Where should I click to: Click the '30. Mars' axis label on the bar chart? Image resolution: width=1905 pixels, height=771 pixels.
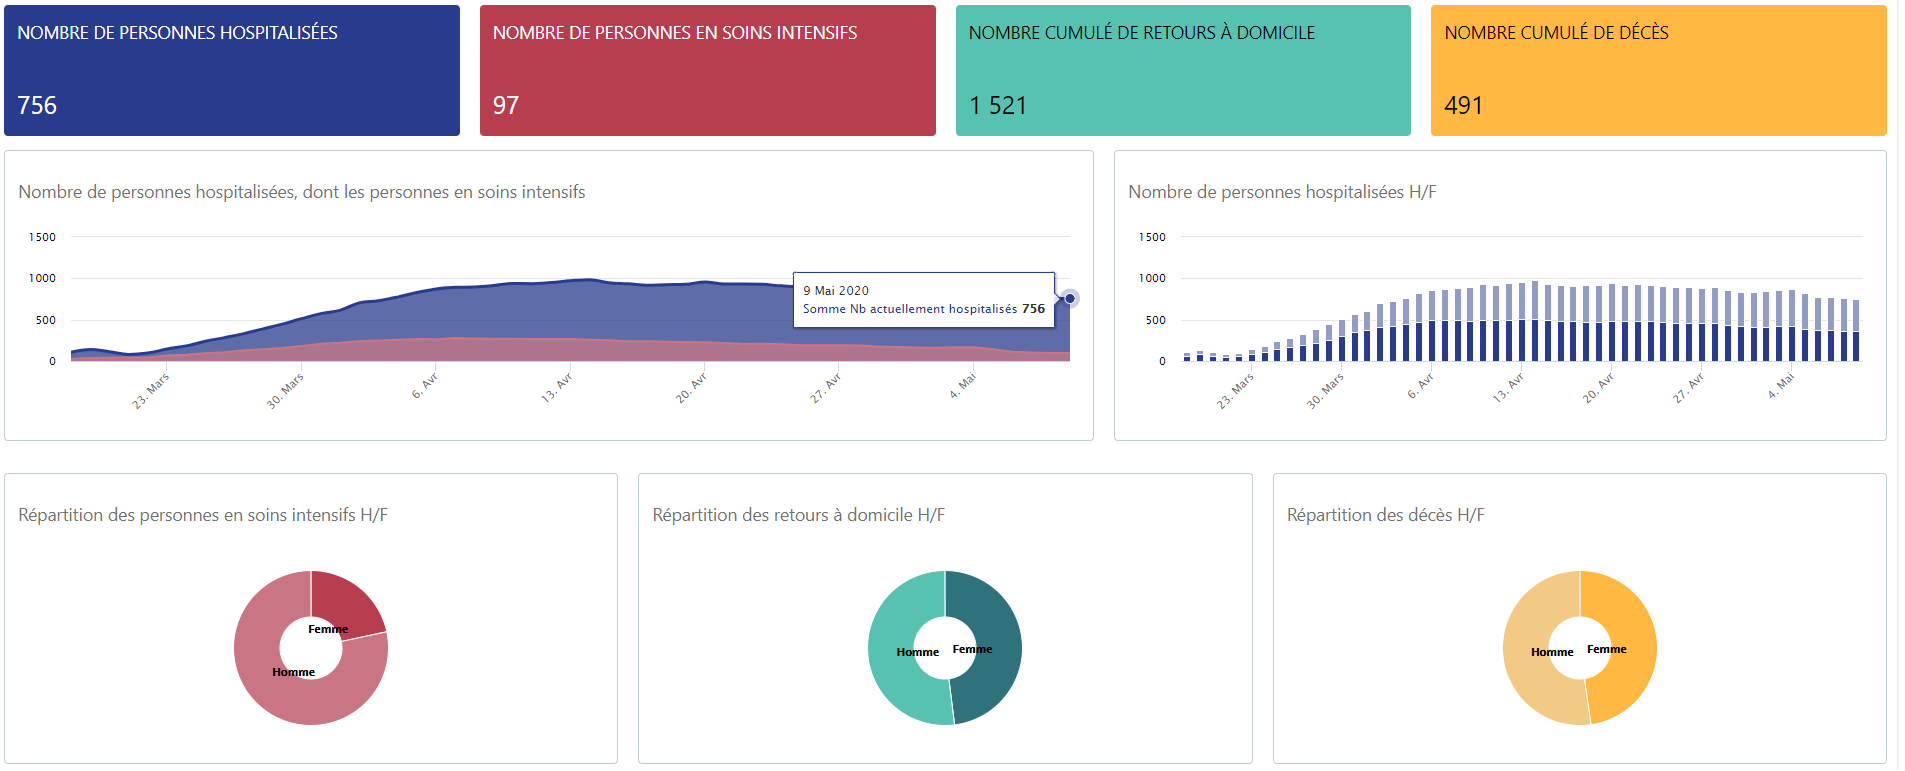pyautogui.click(x=1325, y=391)
